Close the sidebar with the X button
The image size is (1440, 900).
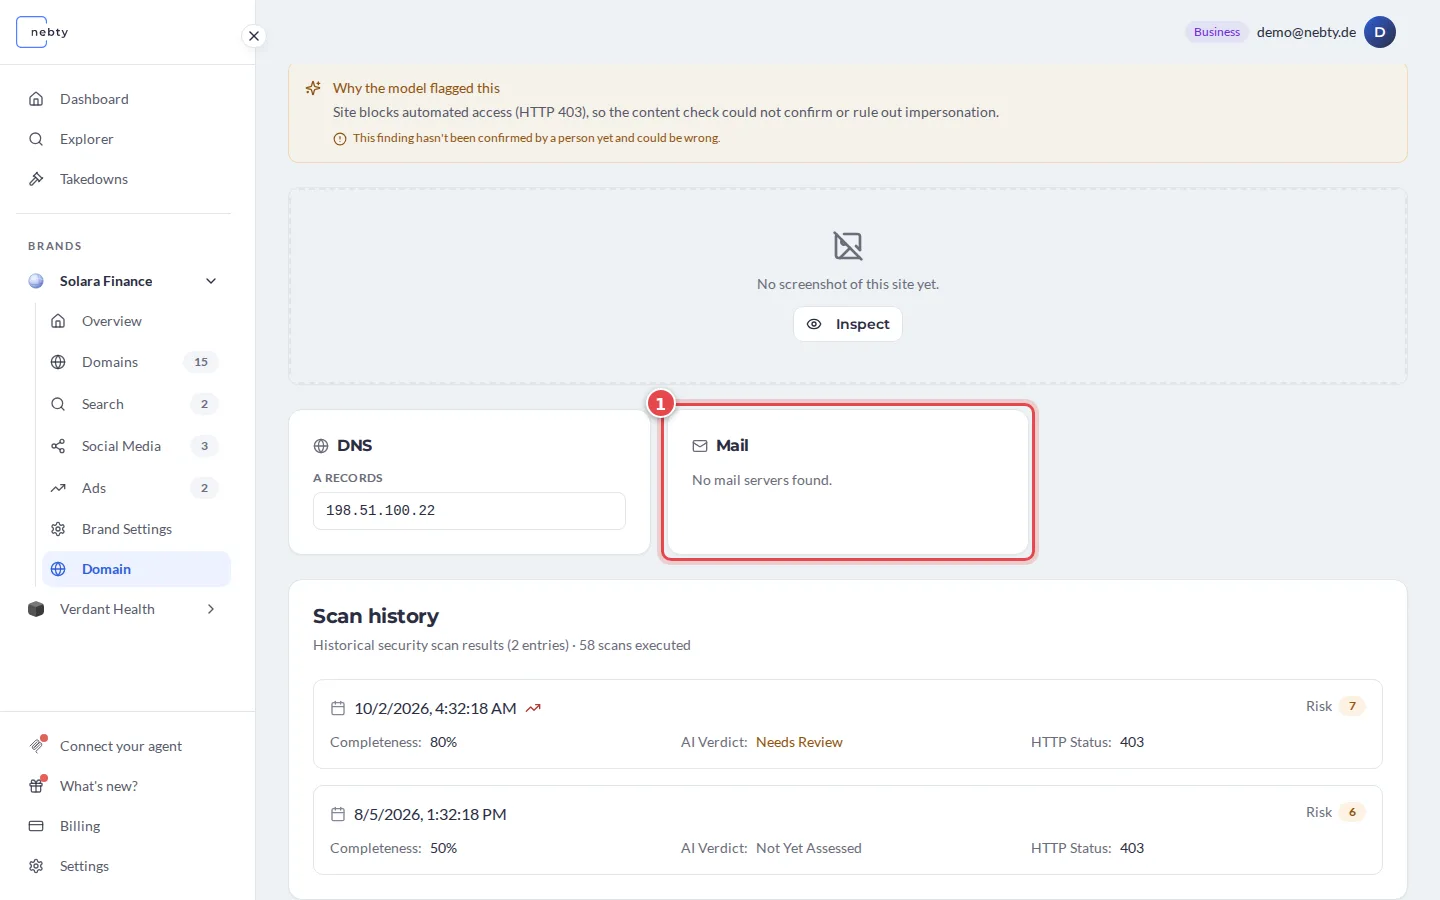click(254, 36)
